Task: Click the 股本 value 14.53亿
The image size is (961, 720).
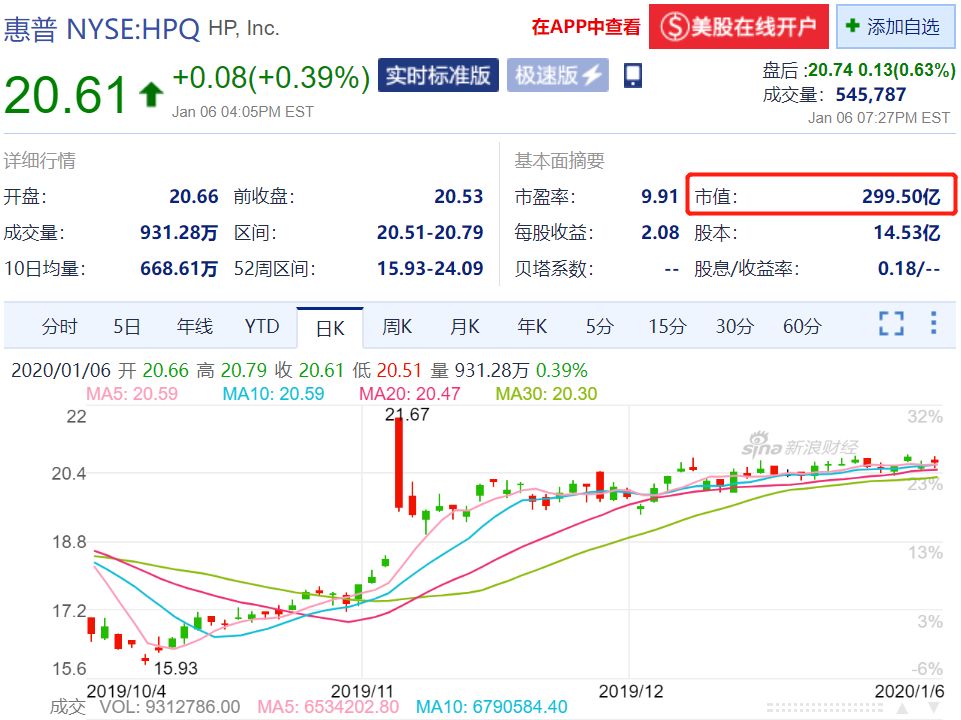Action: (x=906, y=232)
